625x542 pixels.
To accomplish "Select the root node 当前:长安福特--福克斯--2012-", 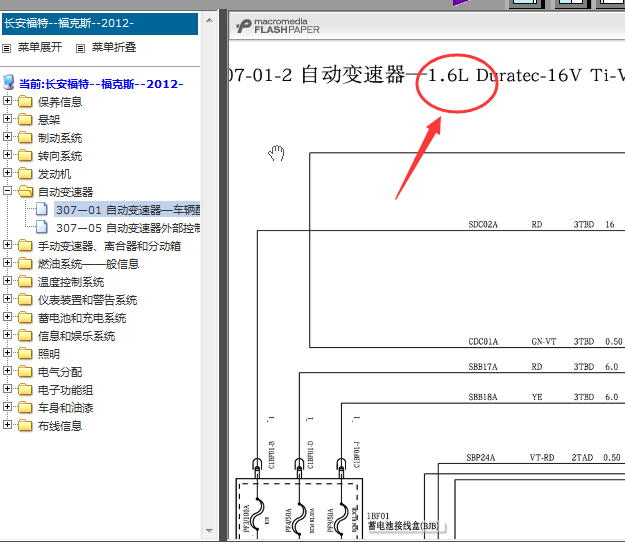I will pyautogui.click(x=101, y=84).
